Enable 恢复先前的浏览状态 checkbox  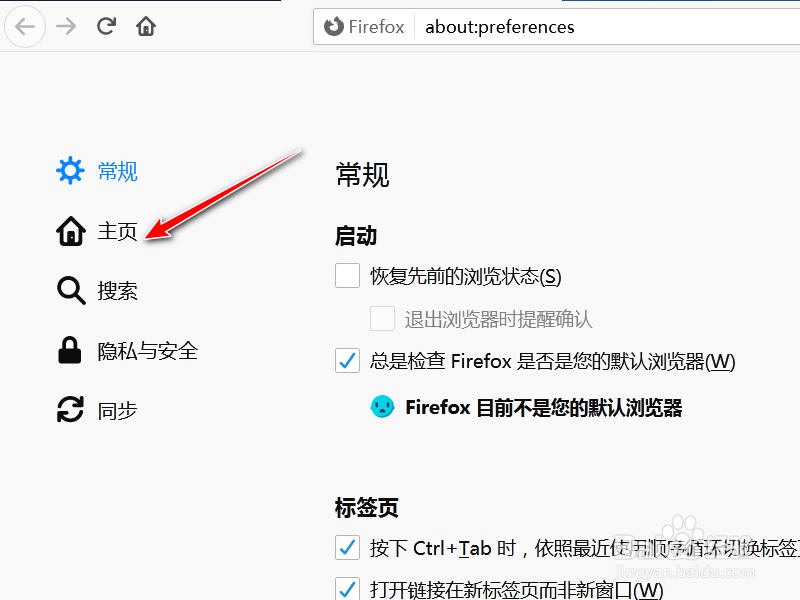[347, 276]
